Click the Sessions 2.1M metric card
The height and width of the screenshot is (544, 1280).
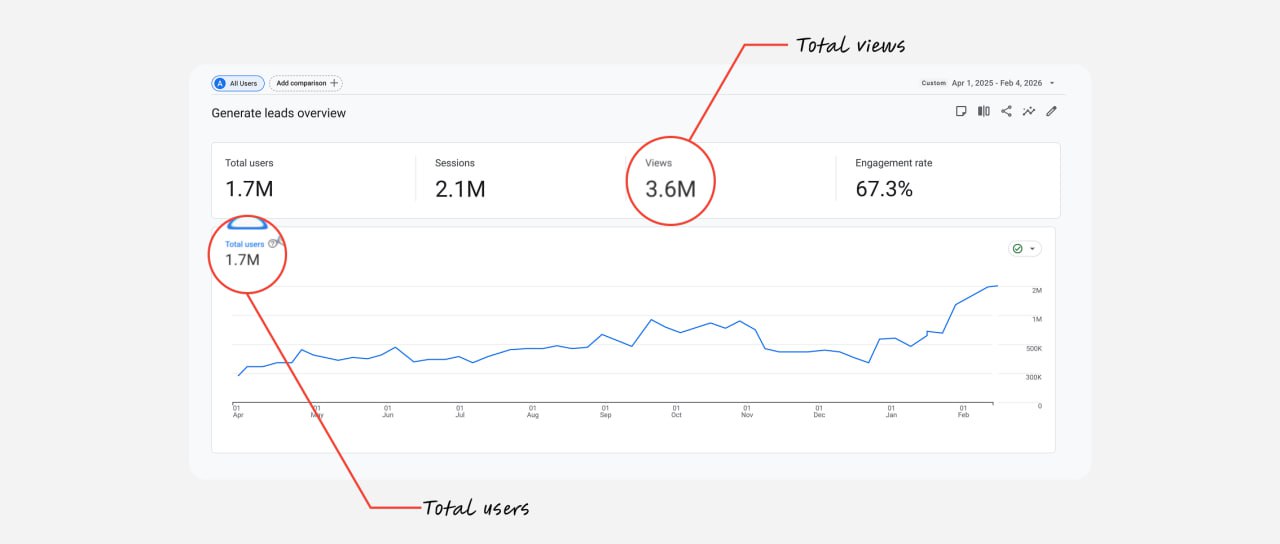520,179
